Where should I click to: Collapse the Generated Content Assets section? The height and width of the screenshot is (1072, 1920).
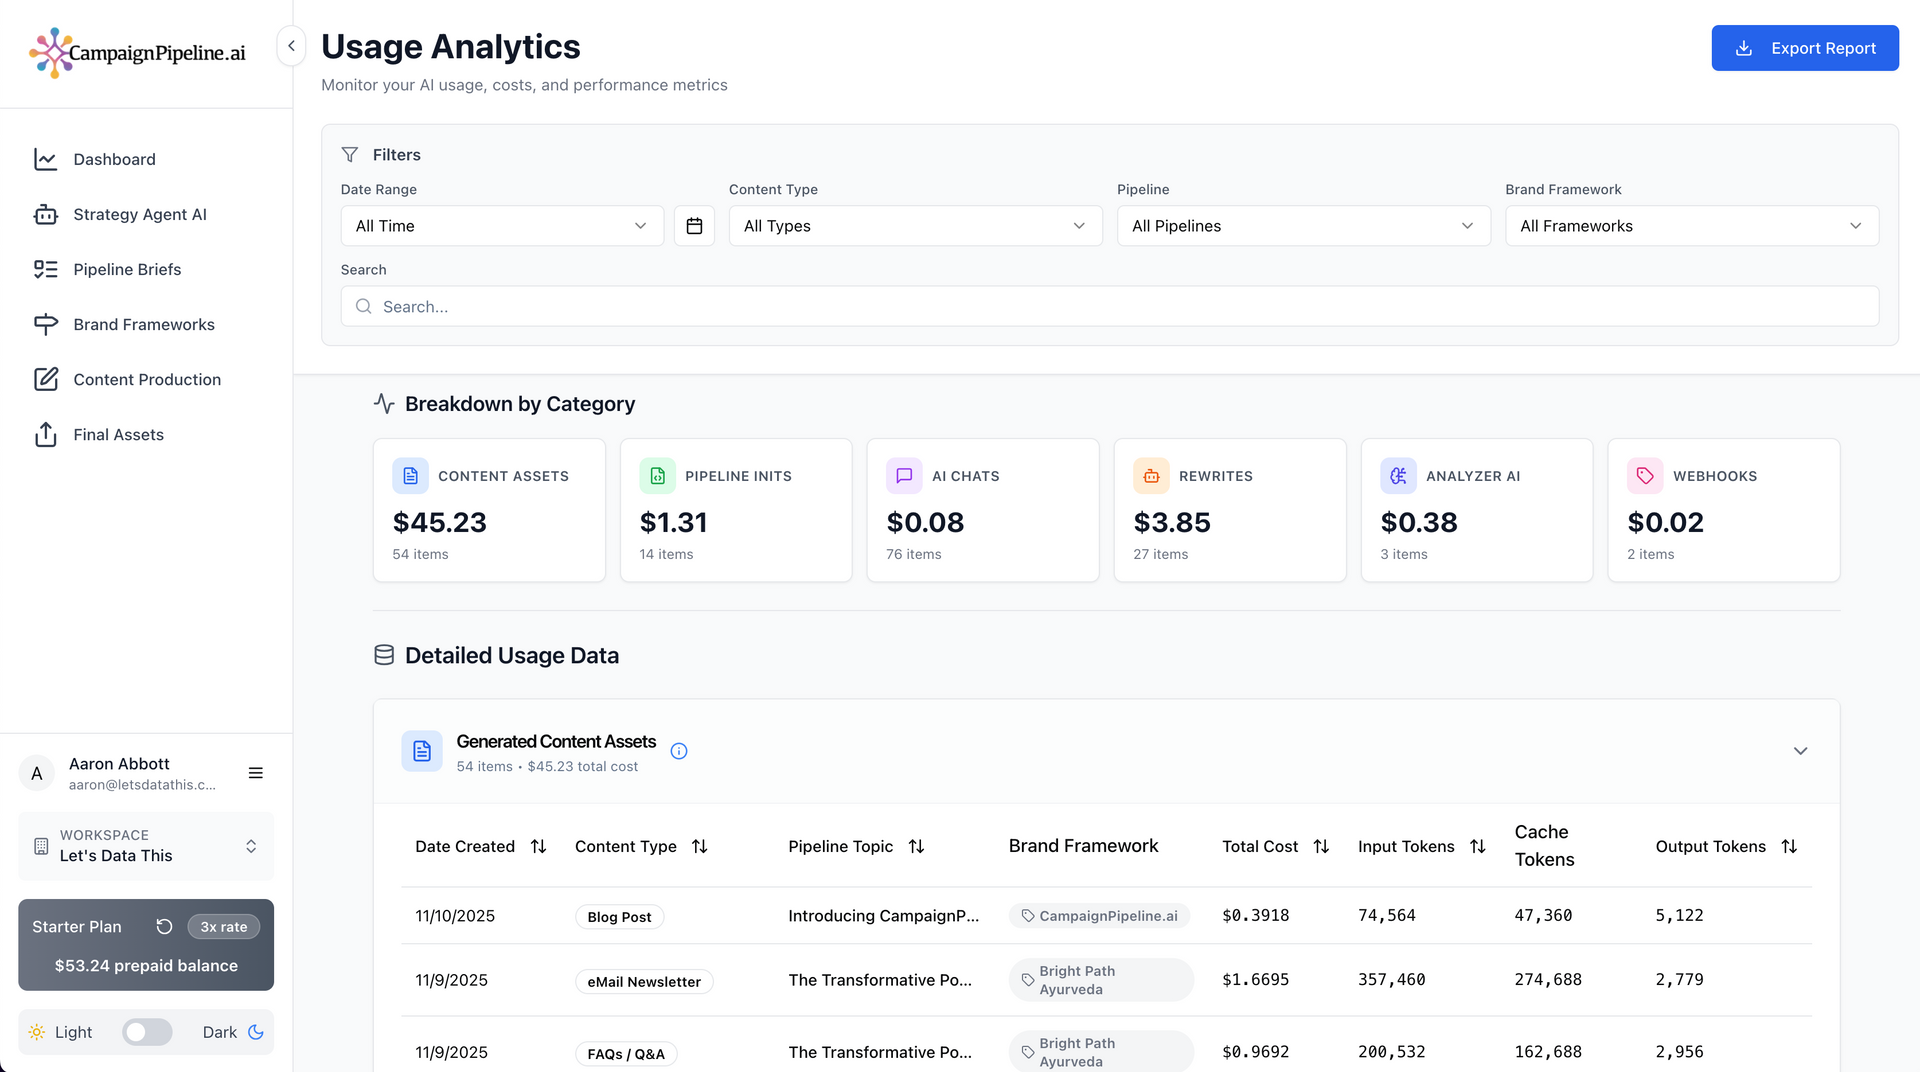[x=1800, y=751]
